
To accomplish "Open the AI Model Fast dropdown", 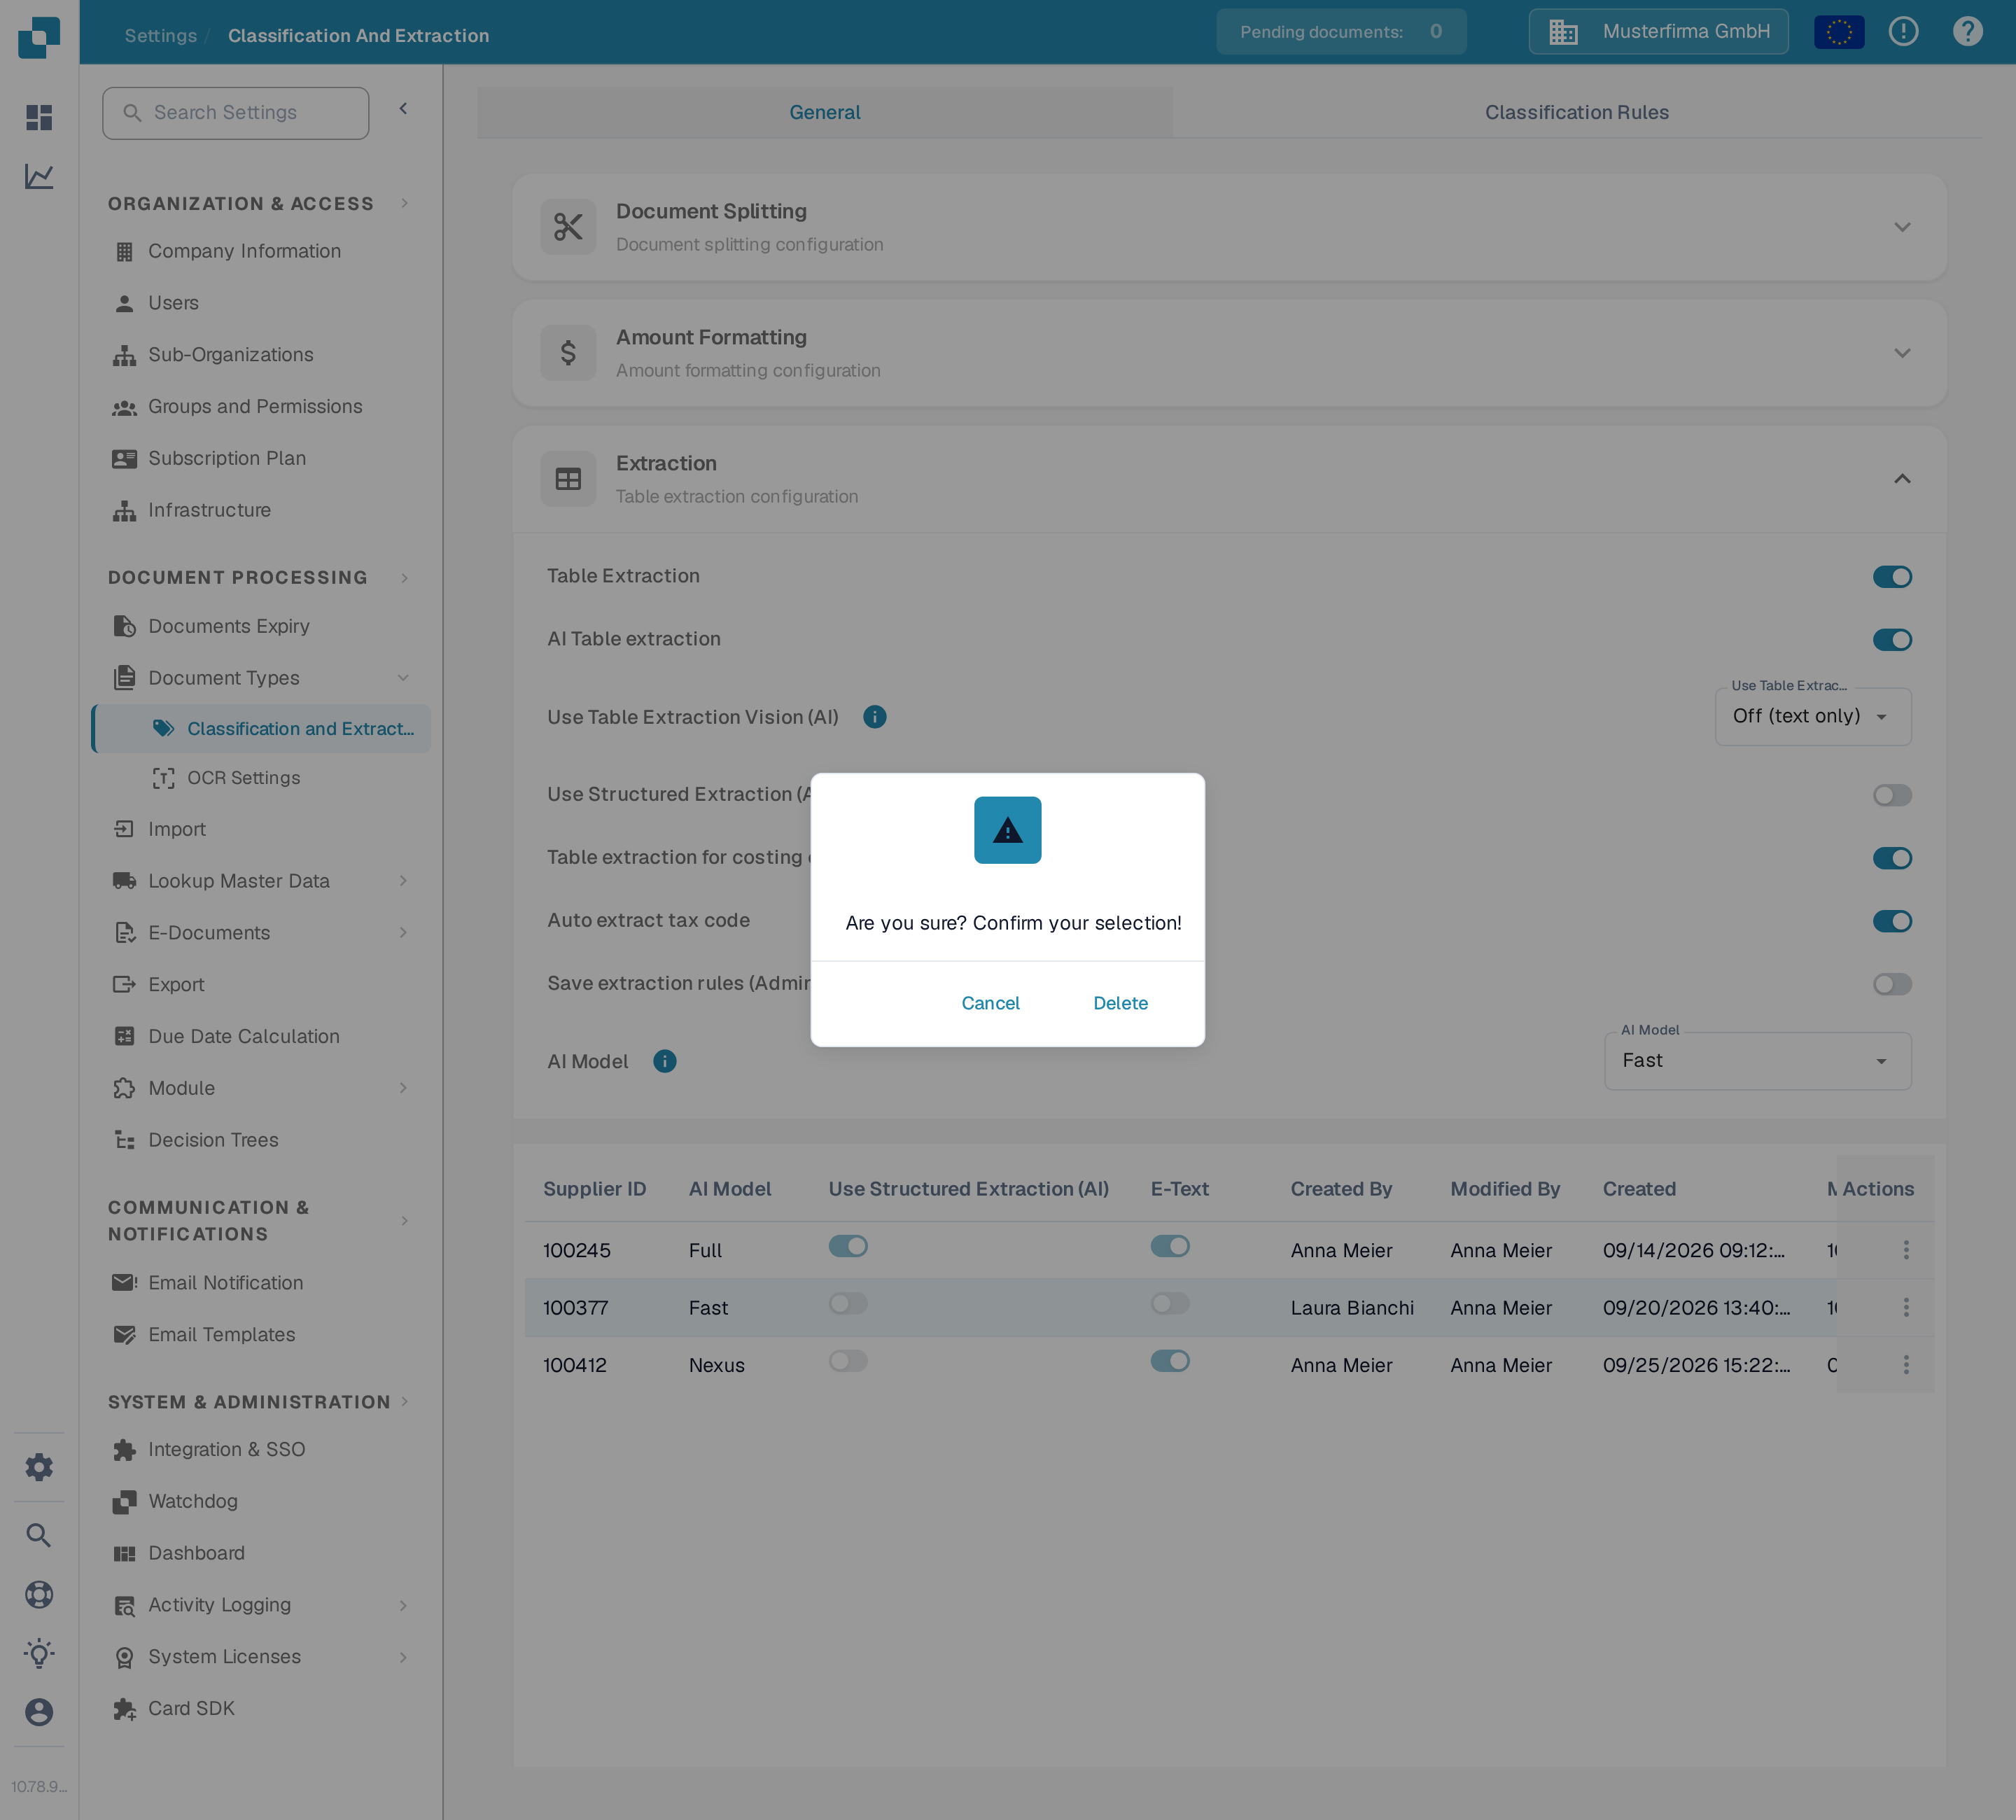I will click(1758, 1061).
